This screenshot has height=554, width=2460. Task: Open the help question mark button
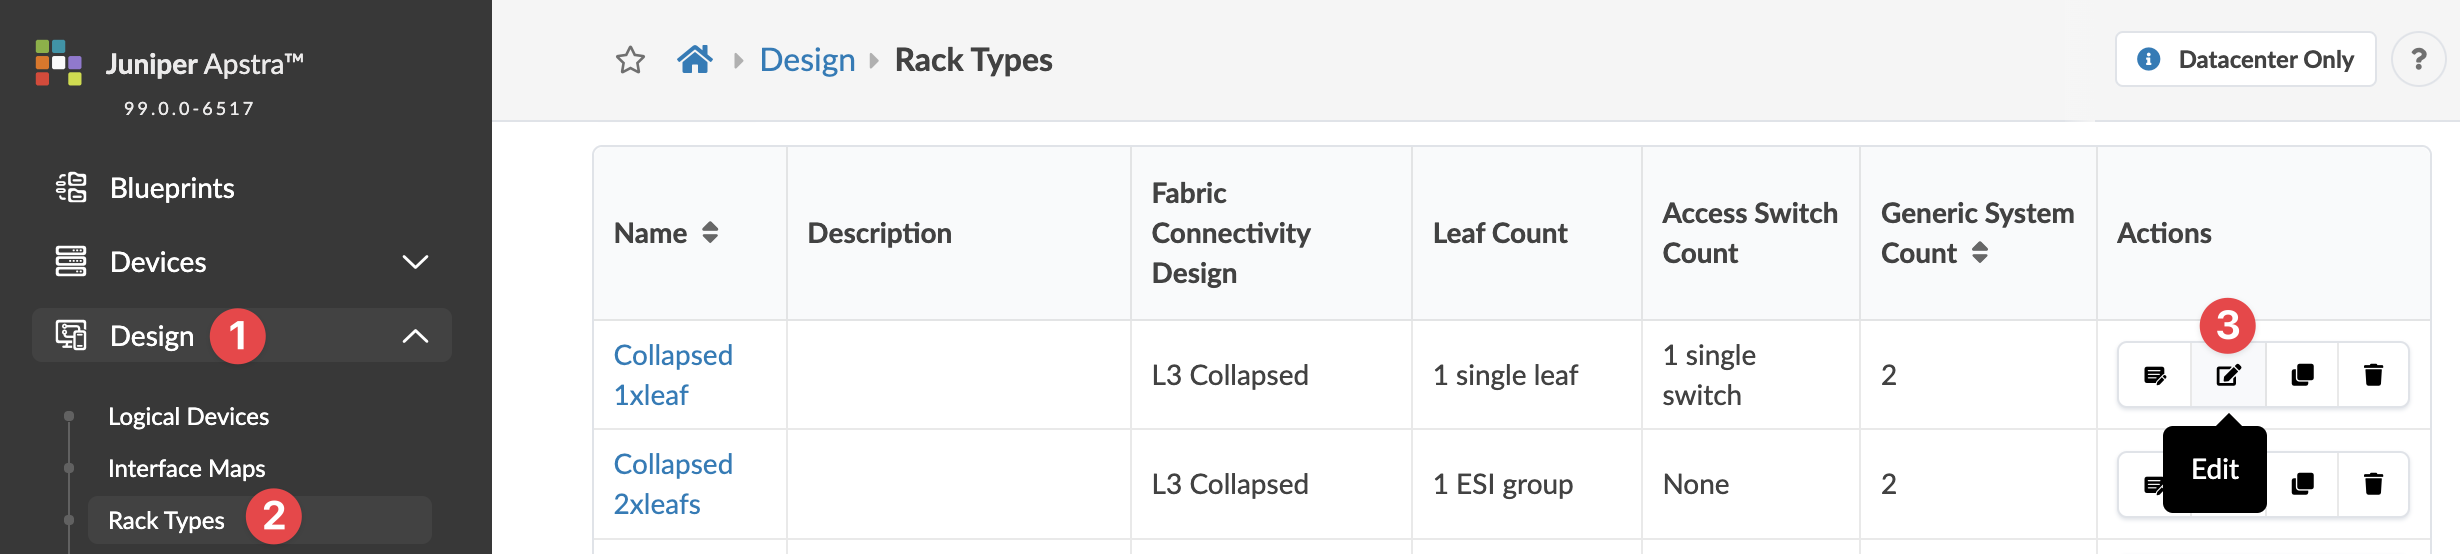pos(2419,60)
